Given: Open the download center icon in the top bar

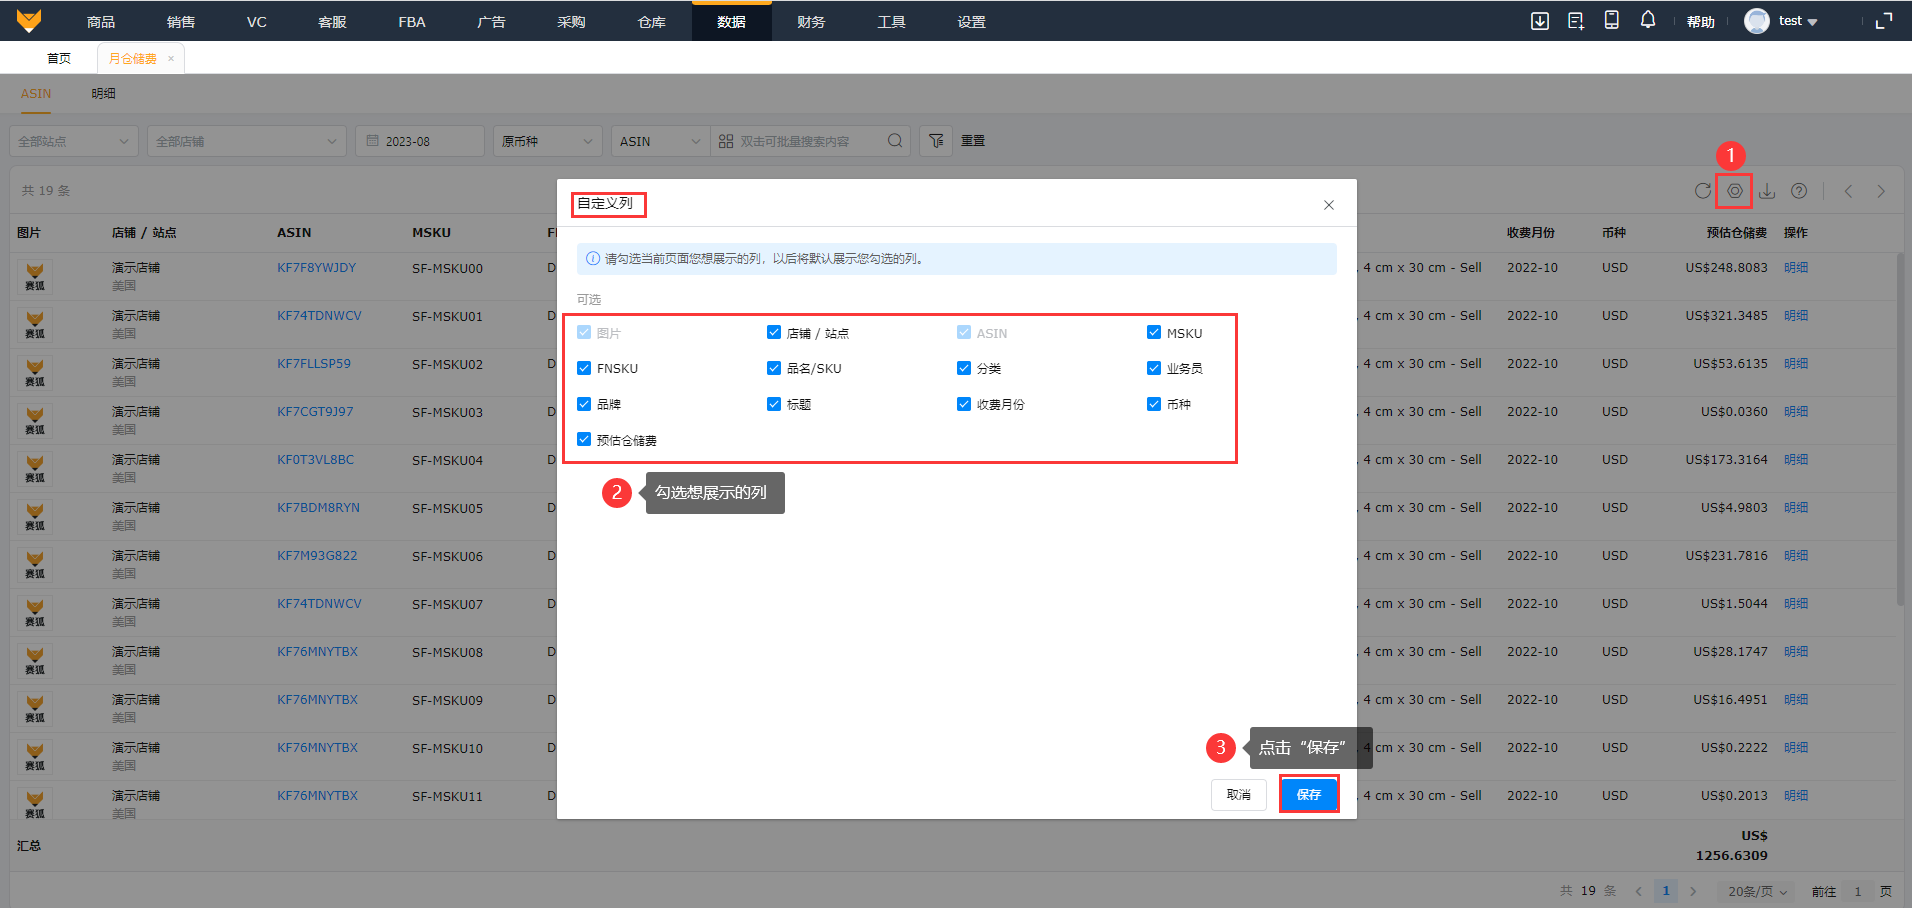Looking at the screenshot, I should pyautogui.click(x=1540, y=21).
